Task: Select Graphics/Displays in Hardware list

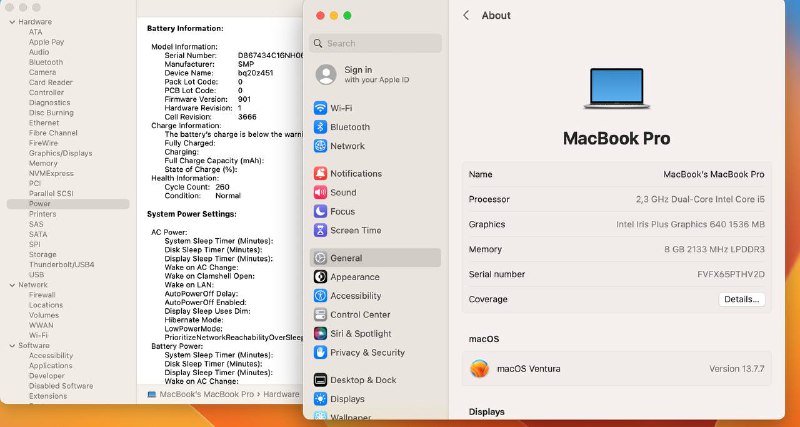Action: pyautogui.click(x=61, y=153)
